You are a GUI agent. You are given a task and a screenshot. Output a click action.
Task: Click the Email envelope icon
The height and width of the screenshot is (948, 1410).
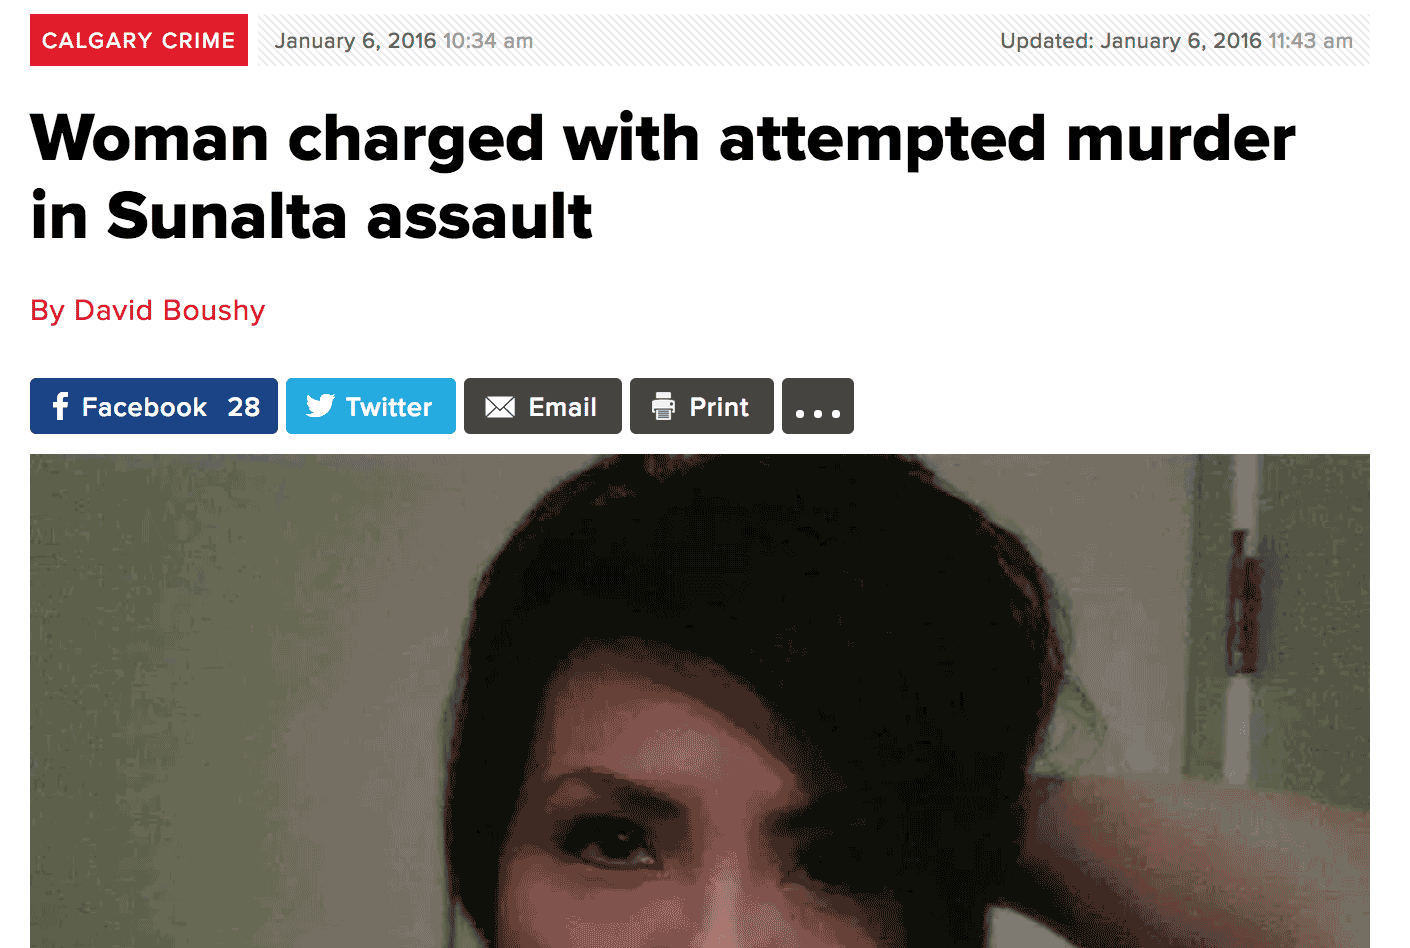coord(500,407)
